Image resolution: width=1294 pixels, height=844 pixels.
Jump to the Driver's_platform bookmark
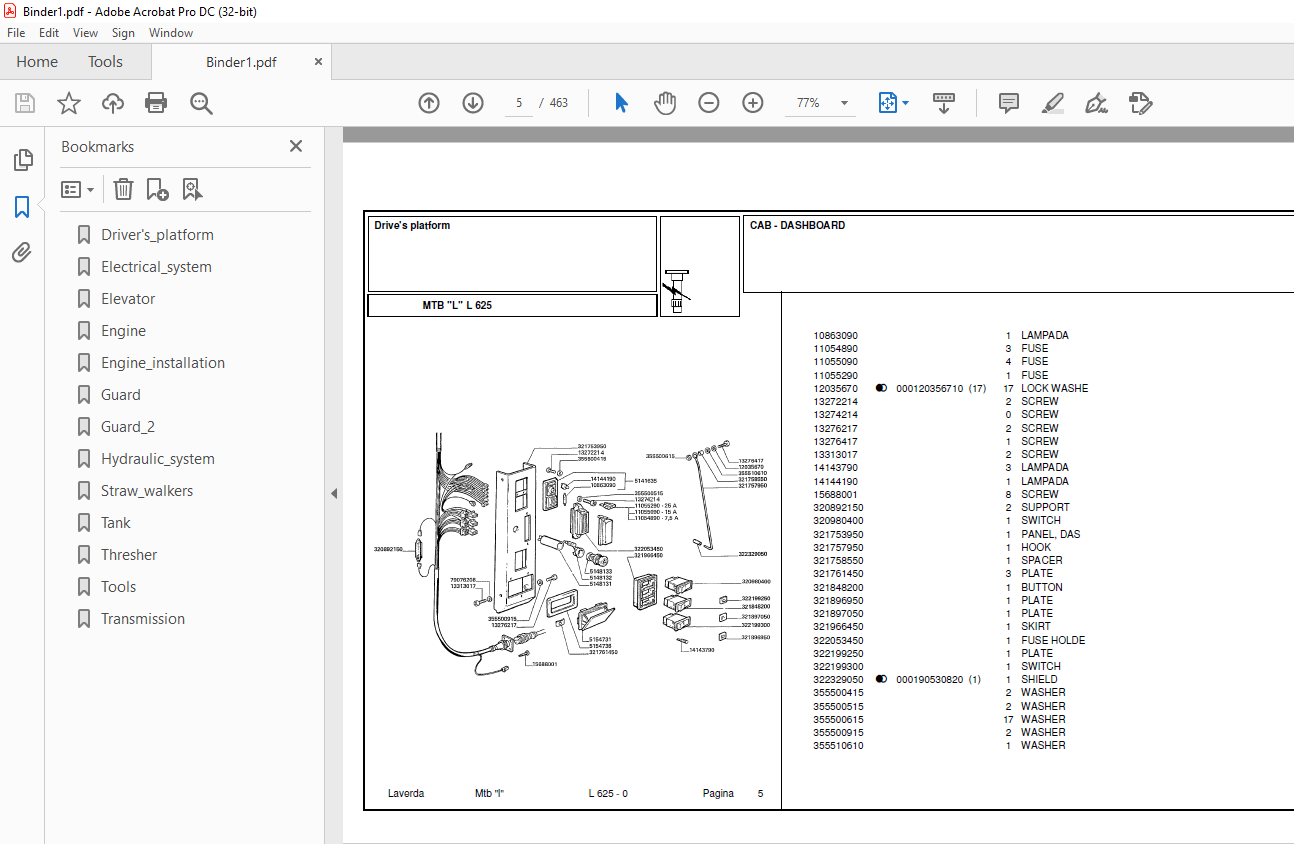(157, 235)
